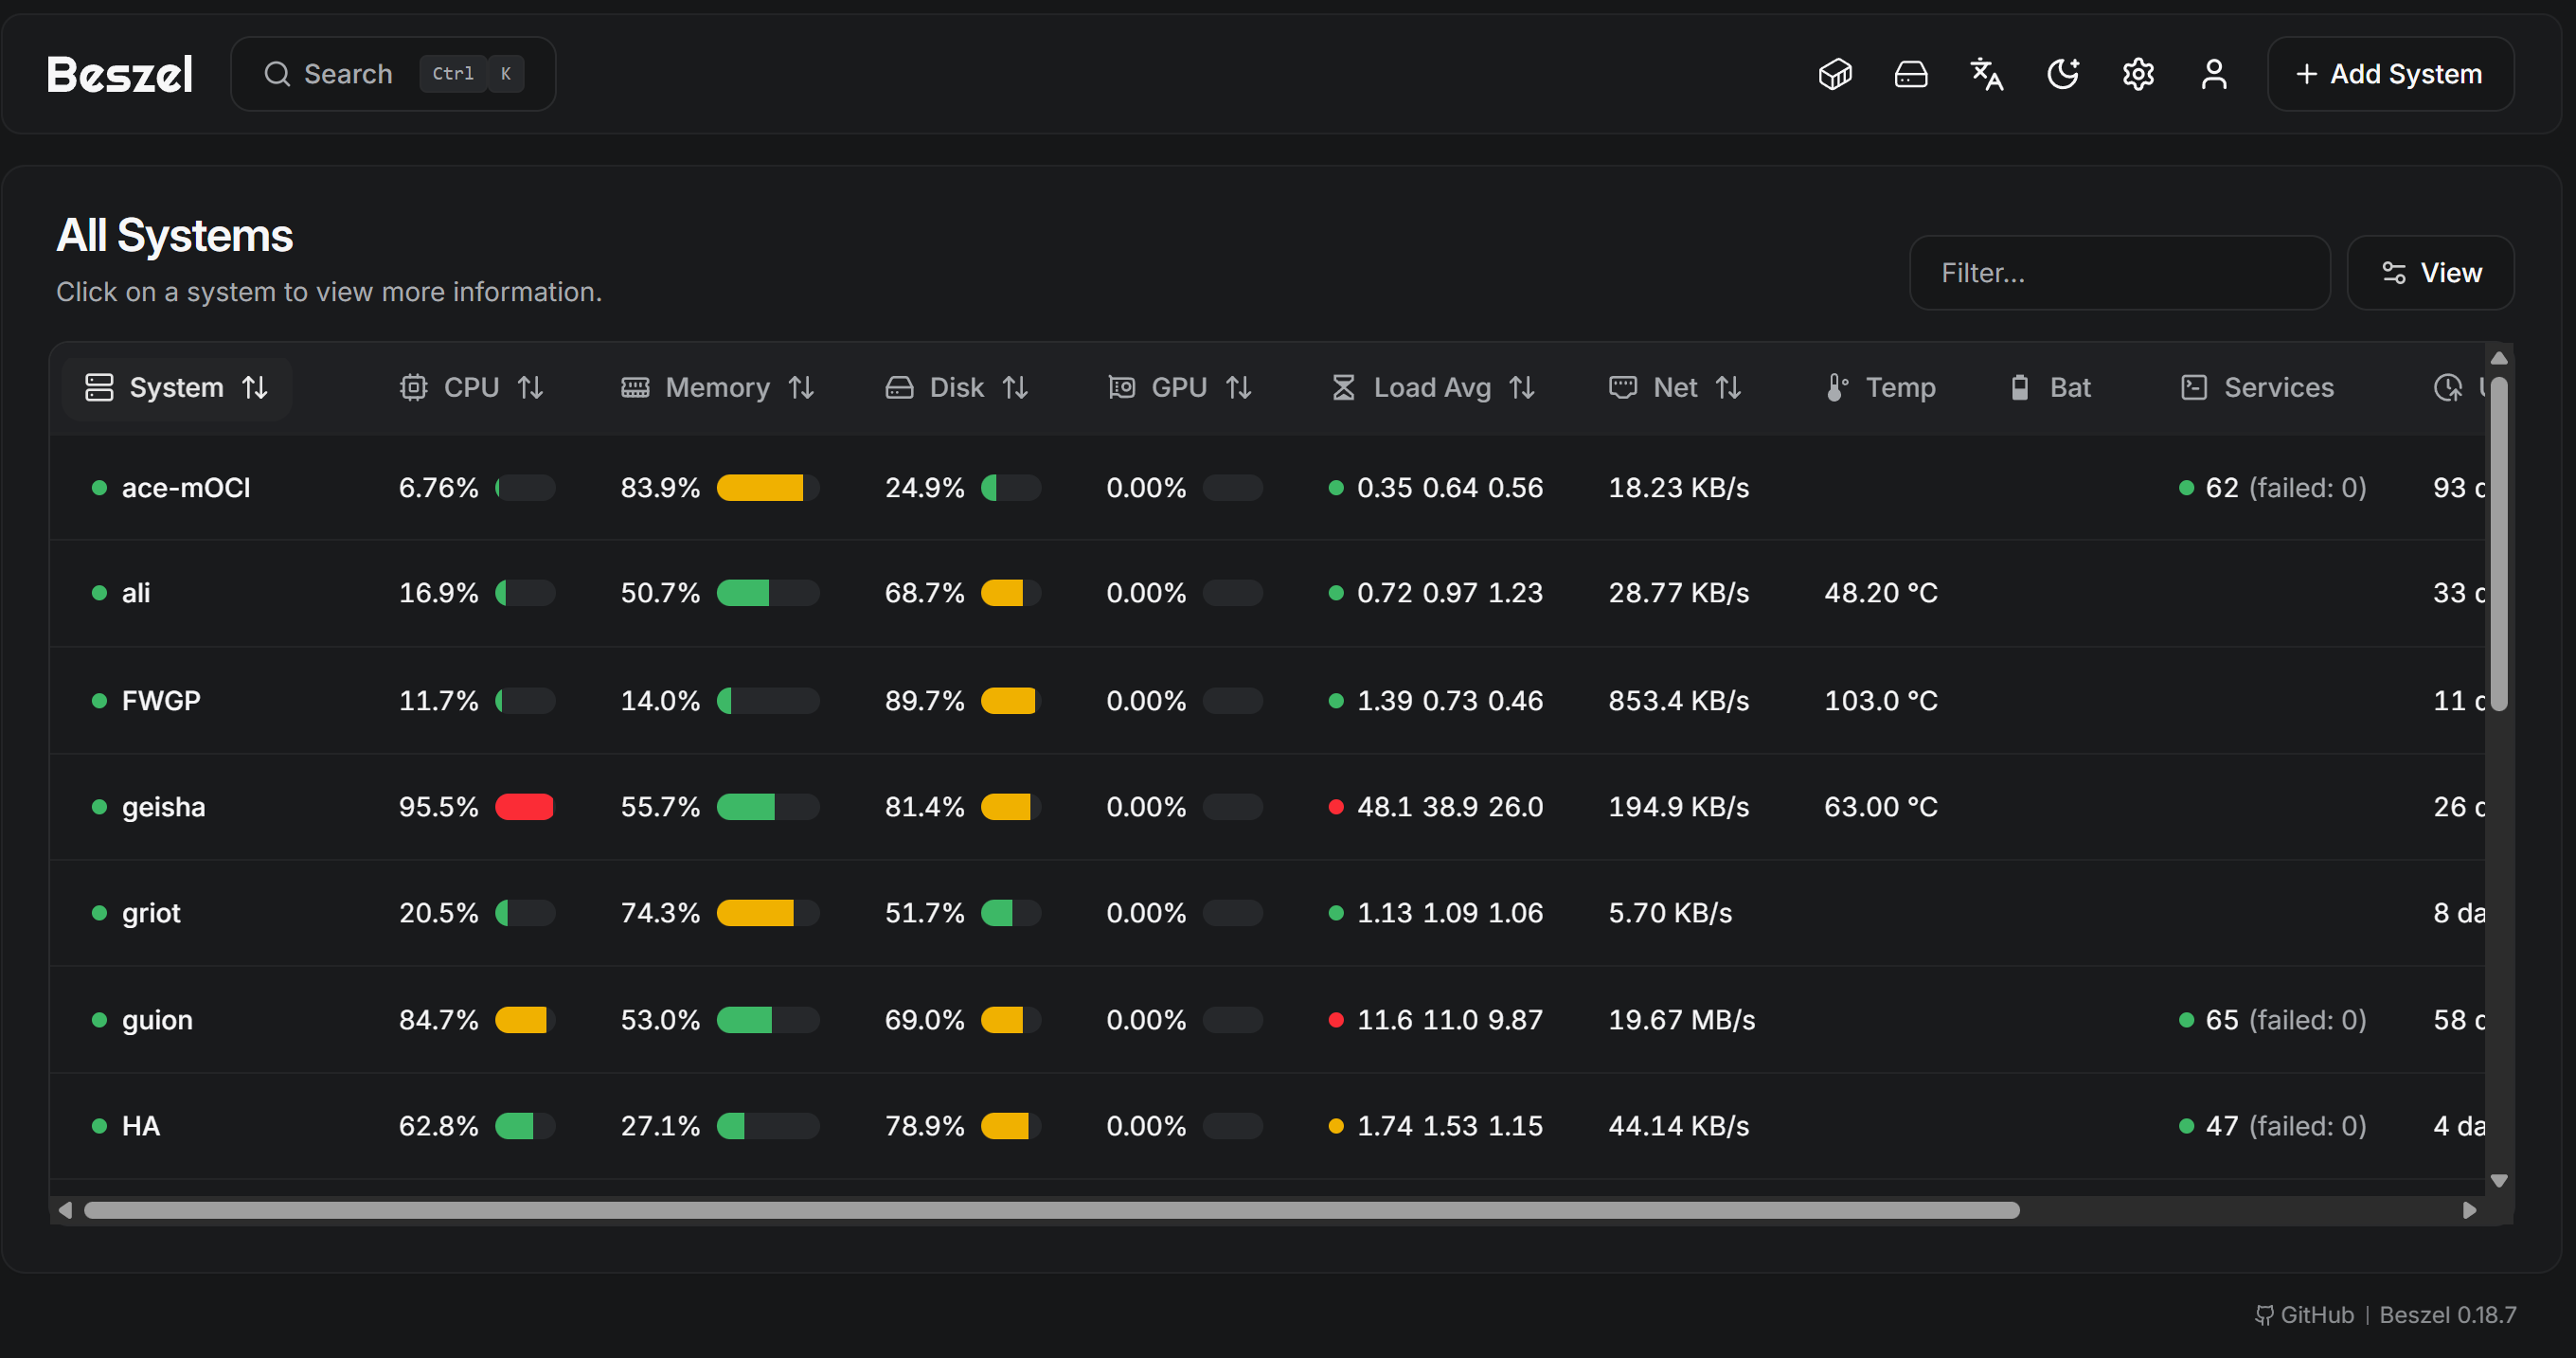Sort table by Memory column
The width and height of the screenshot is (2576, 1358).
[x=718, y=388]
